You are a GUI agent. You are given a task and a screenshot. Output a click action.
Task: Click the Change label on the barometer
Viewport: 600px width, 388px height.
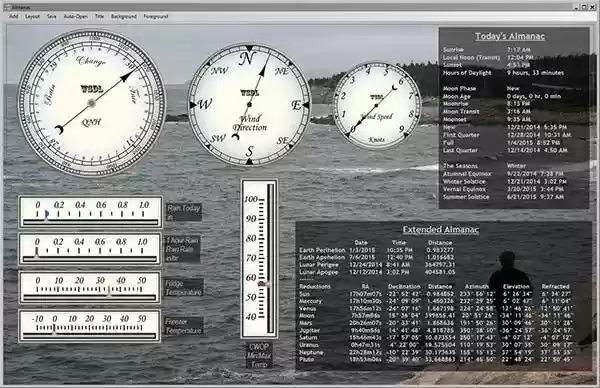(91, 61)
